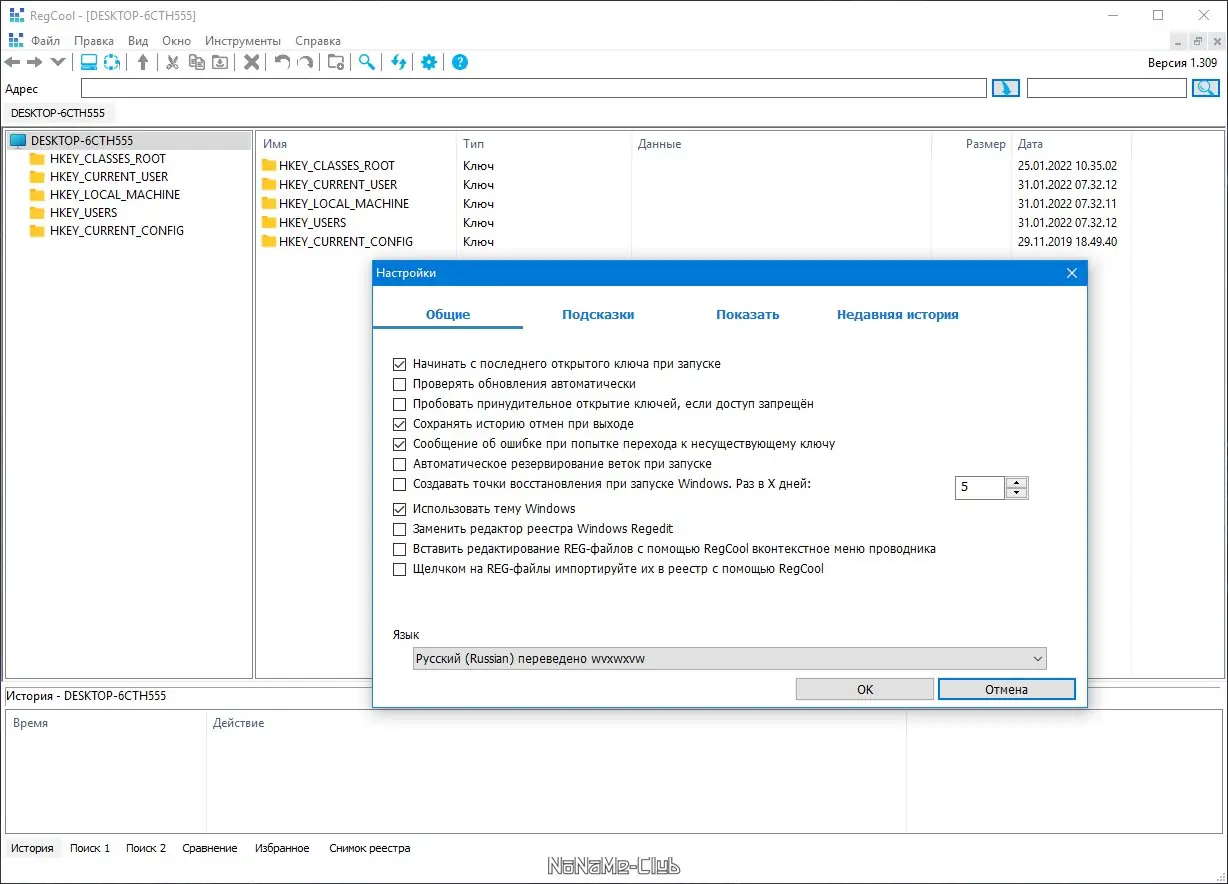Enable Автоматическое резервирование веток при запуске
1228x884 pixels.
coord(400,464)
